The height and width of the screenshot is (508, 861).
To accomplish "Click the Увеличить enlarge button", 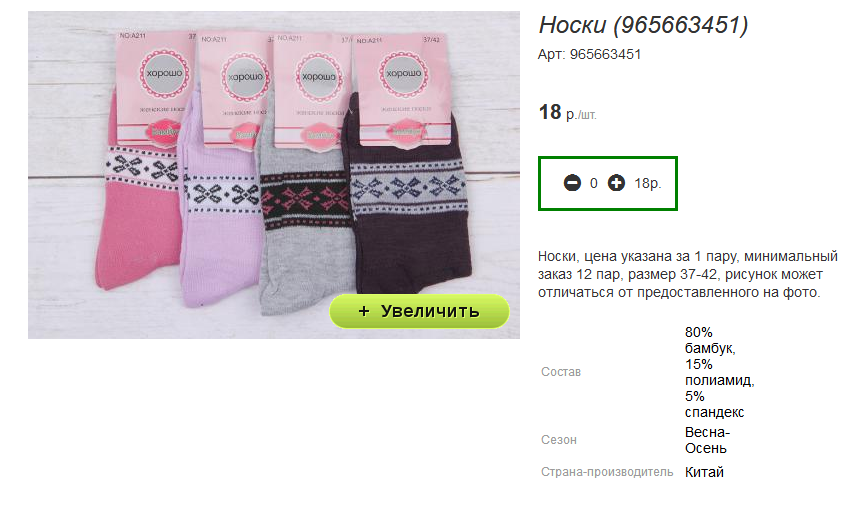I will (420, 311).
